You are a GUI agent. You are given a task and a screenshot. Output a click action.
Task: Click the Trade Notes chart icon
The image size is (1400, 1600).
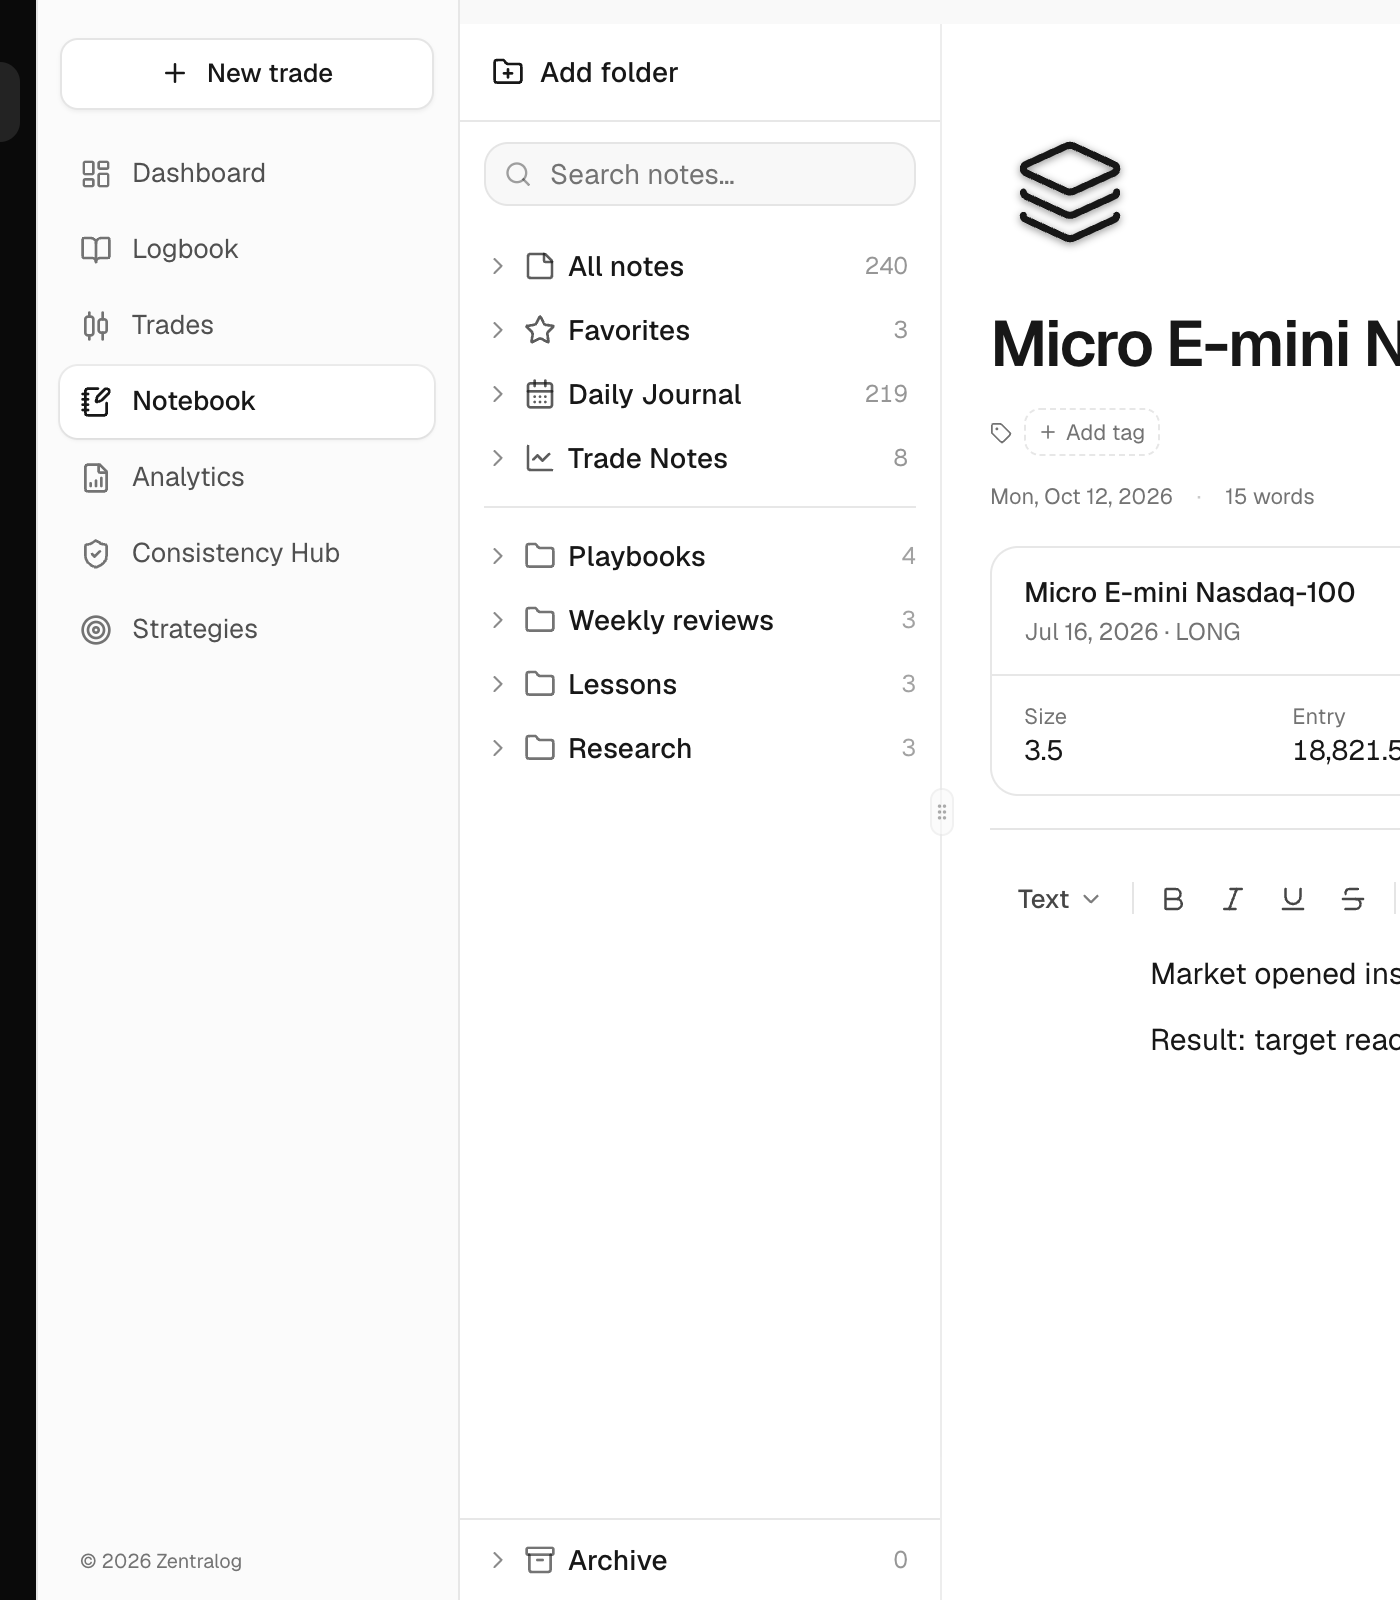point(540,459)
